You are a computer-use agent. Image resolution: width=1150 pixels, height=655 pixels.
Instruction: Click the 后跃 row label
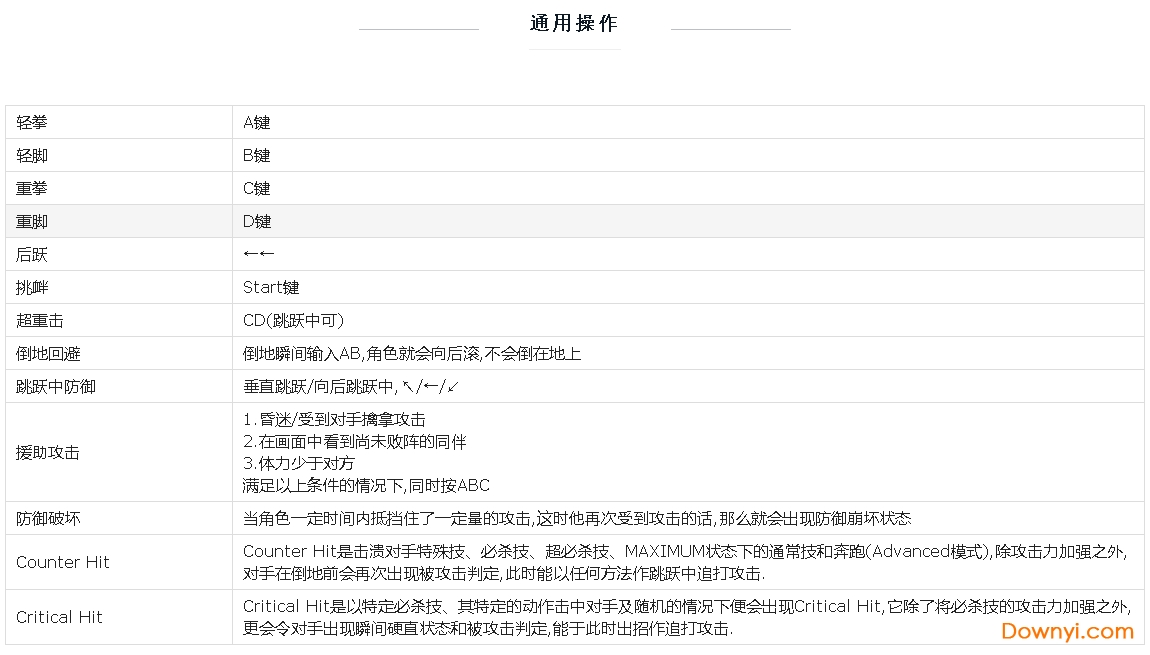click(32, 255)
